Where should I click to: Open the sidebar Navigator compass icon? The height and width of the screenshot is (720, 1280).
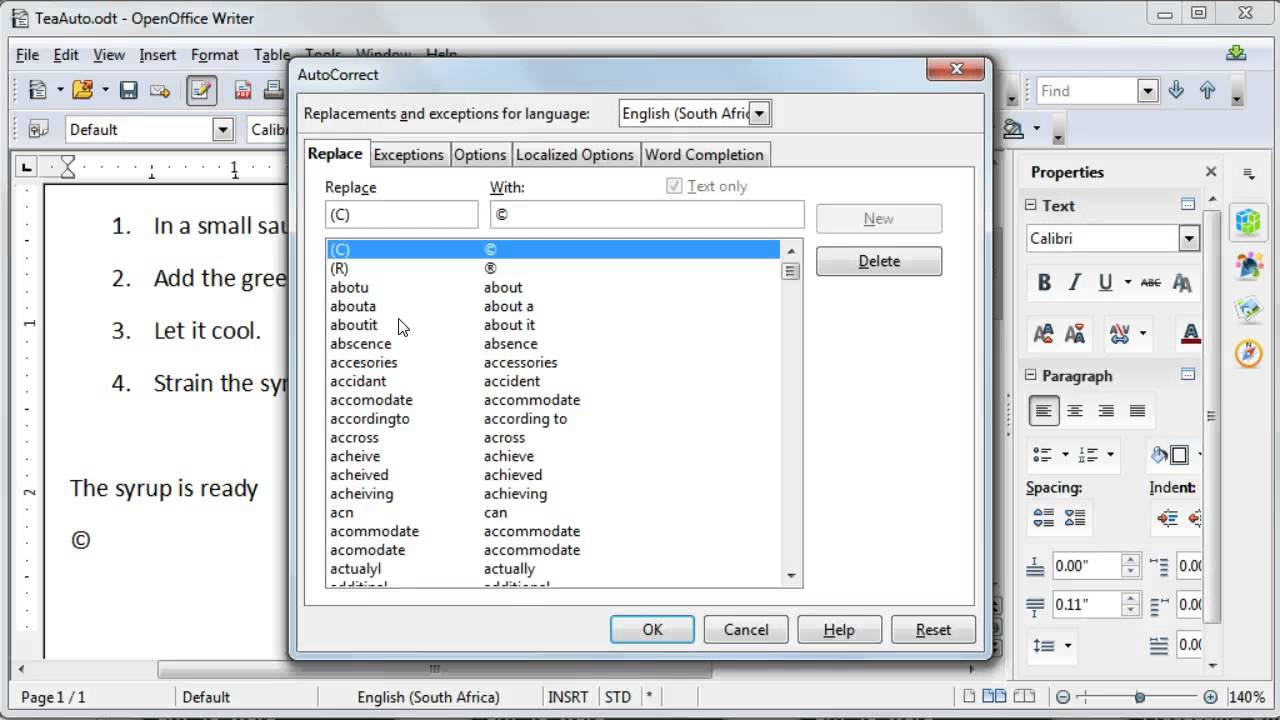(1248, 353)
